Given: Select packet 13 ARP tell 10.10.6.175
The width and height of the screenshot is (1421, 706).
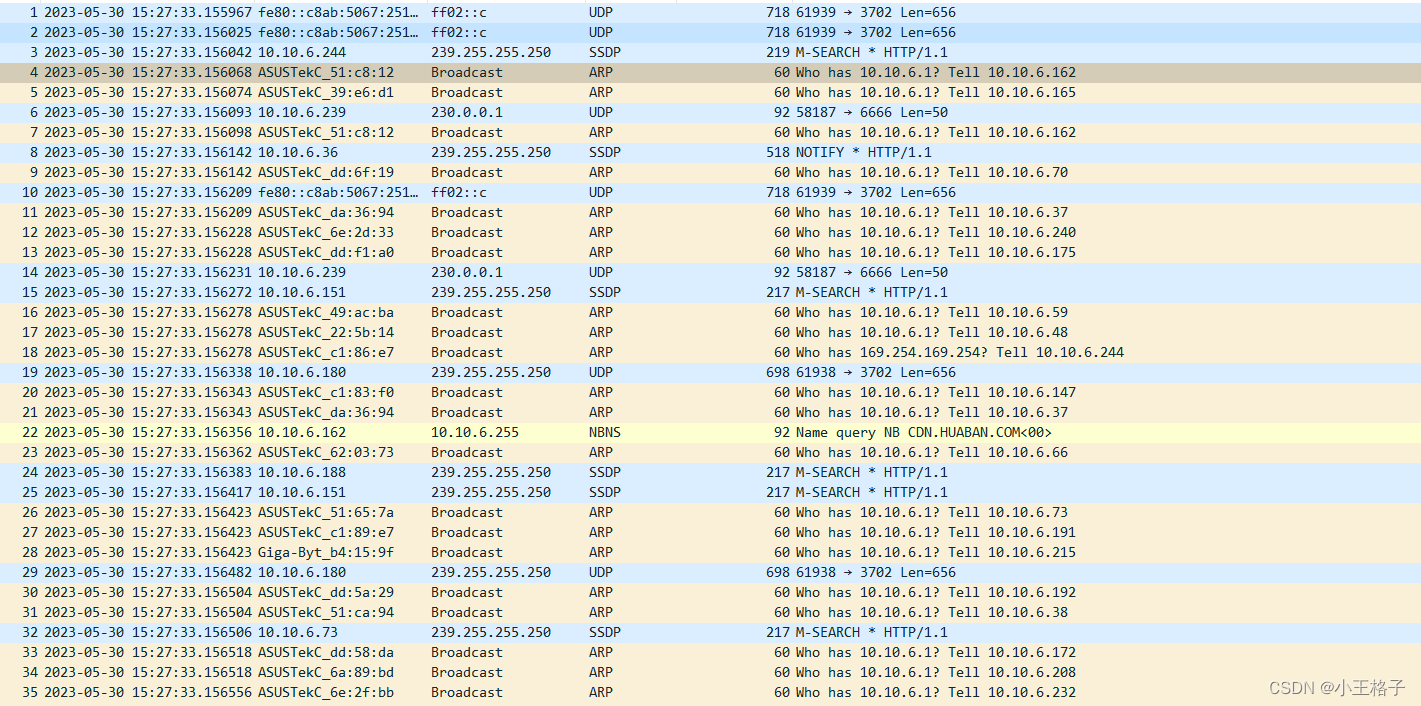Looking at the screenshot, I should (x=710, y=252).
